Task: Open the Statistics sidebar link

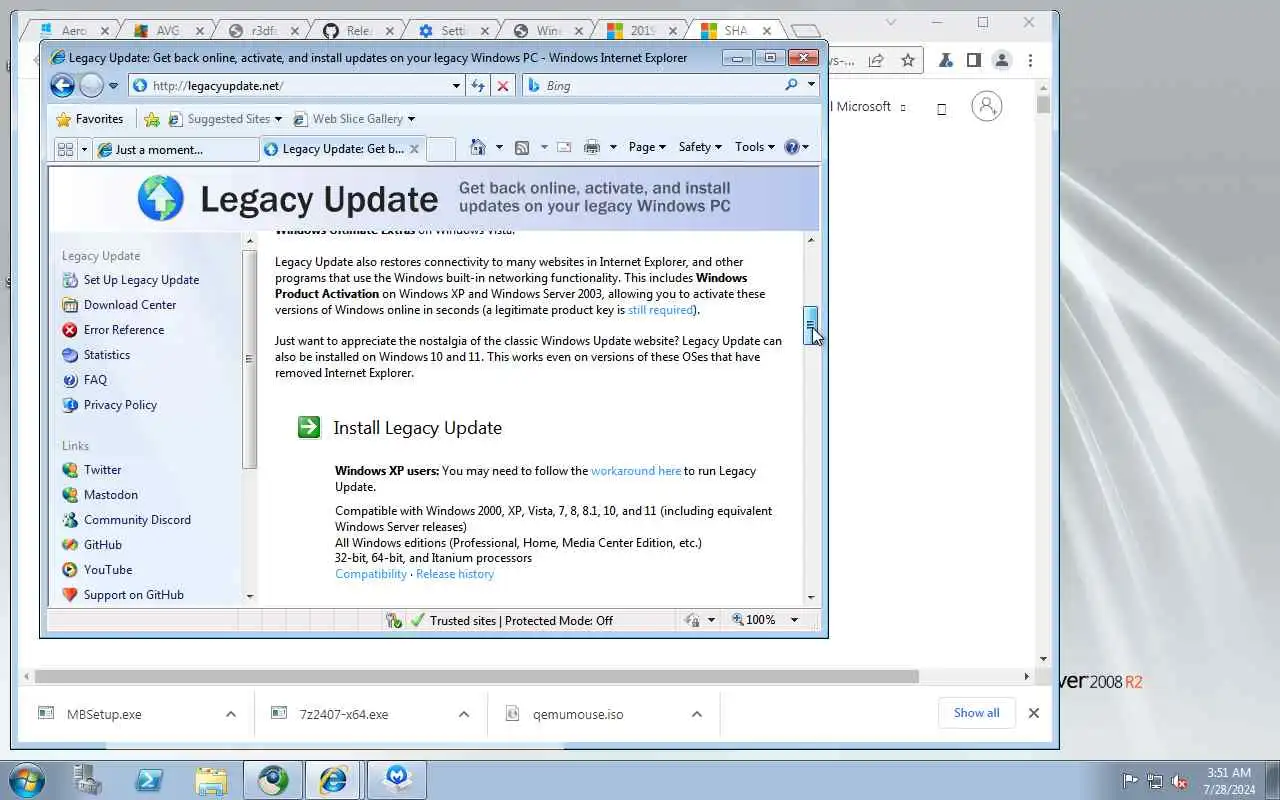Action: pyautogui.click(x=107, y=355)
